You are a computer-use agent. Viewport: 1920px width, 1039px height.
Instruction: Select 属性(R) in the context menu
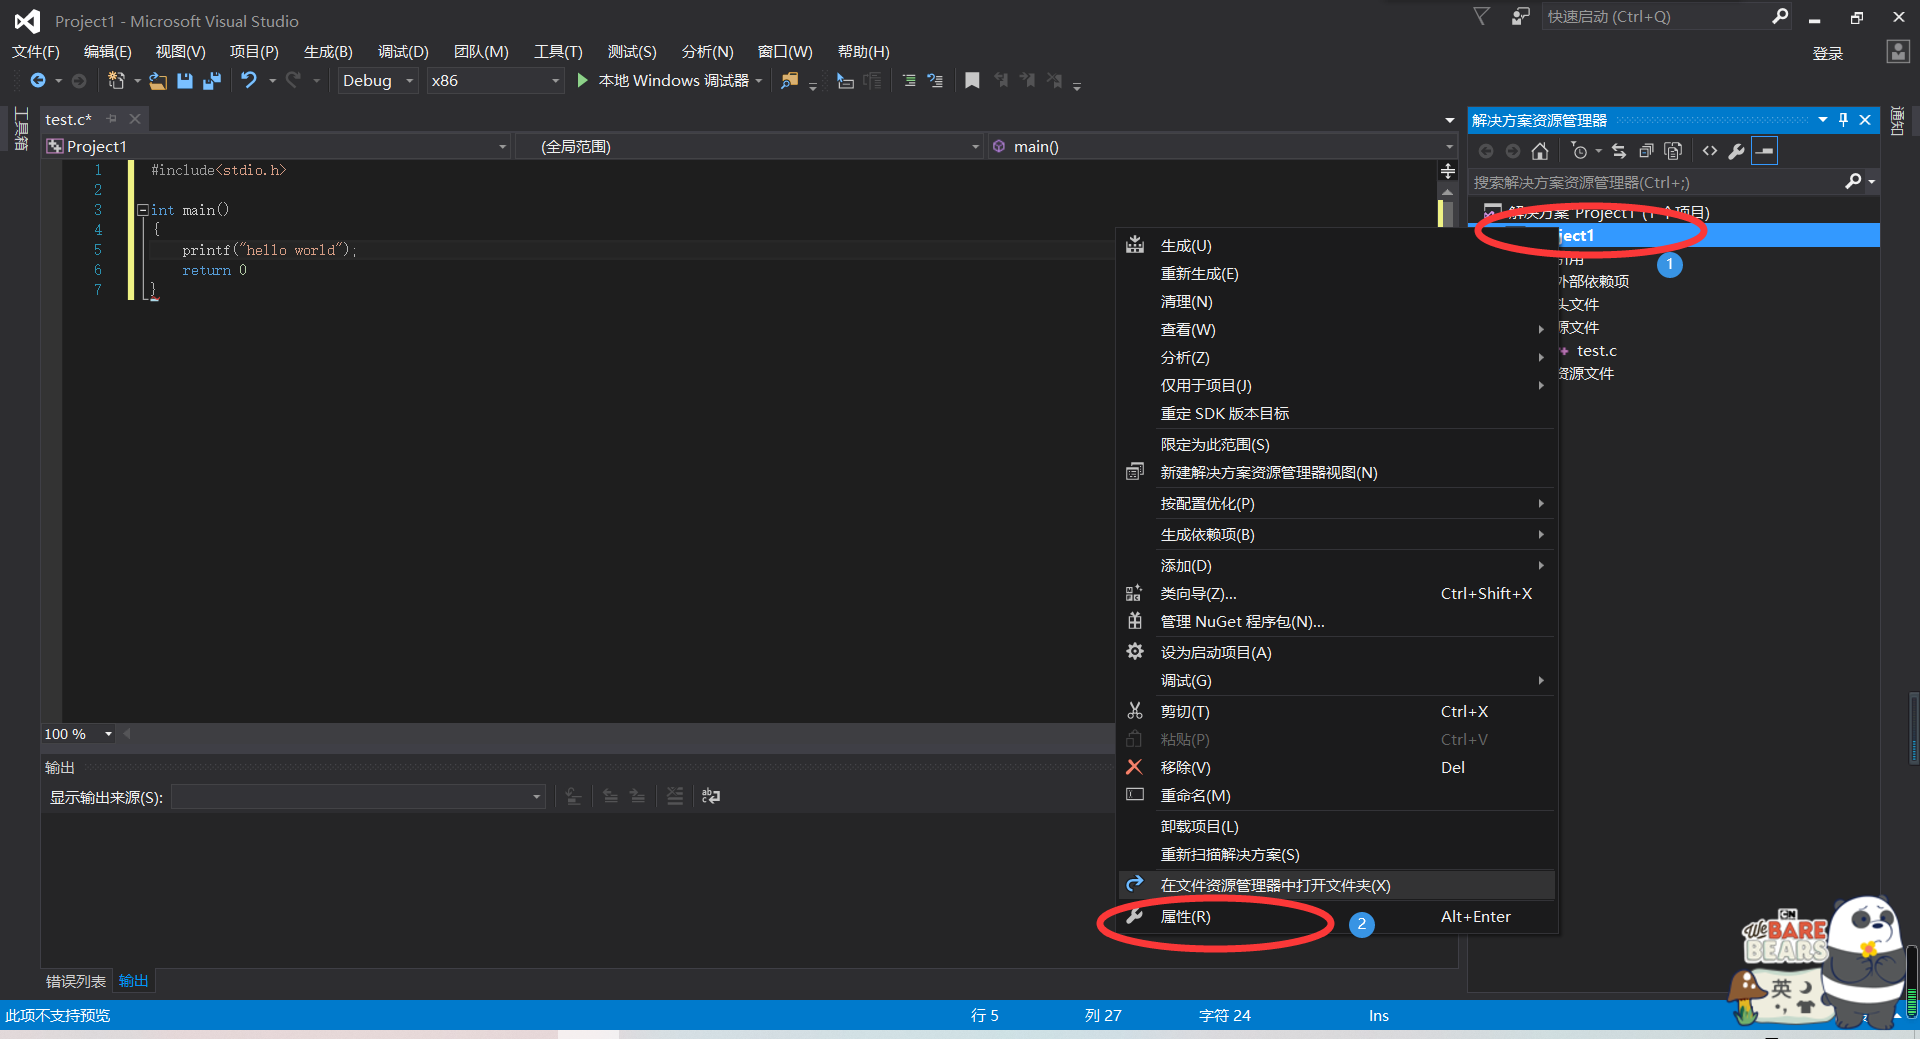tap(1337, 917)
